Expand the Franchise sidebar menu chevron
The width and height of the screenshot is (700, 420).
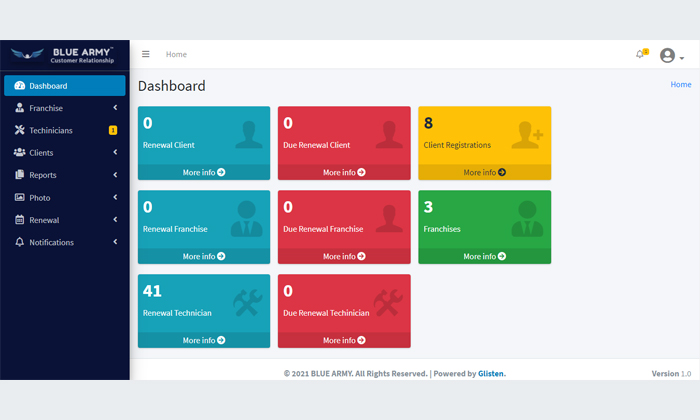pyautogui.click(x=115, y=108)
